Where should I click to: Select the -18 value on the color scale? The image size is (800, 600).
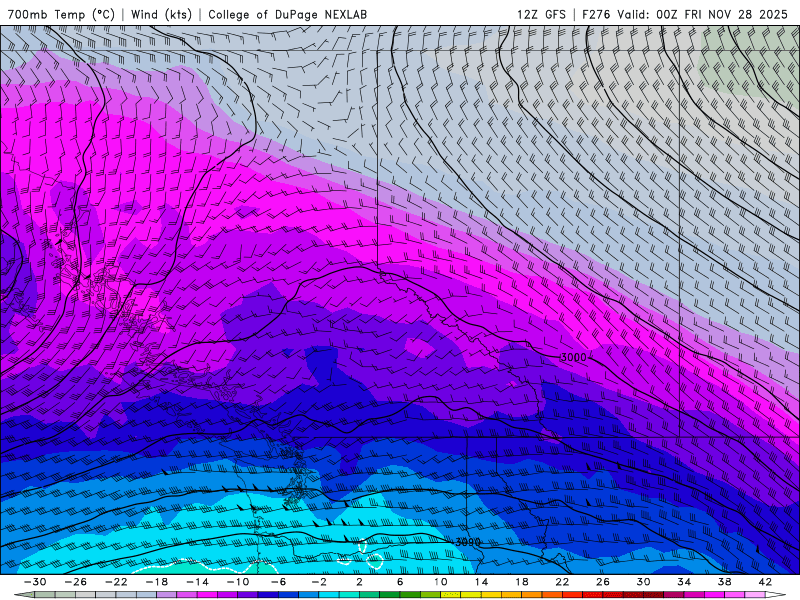pos(157,582)
